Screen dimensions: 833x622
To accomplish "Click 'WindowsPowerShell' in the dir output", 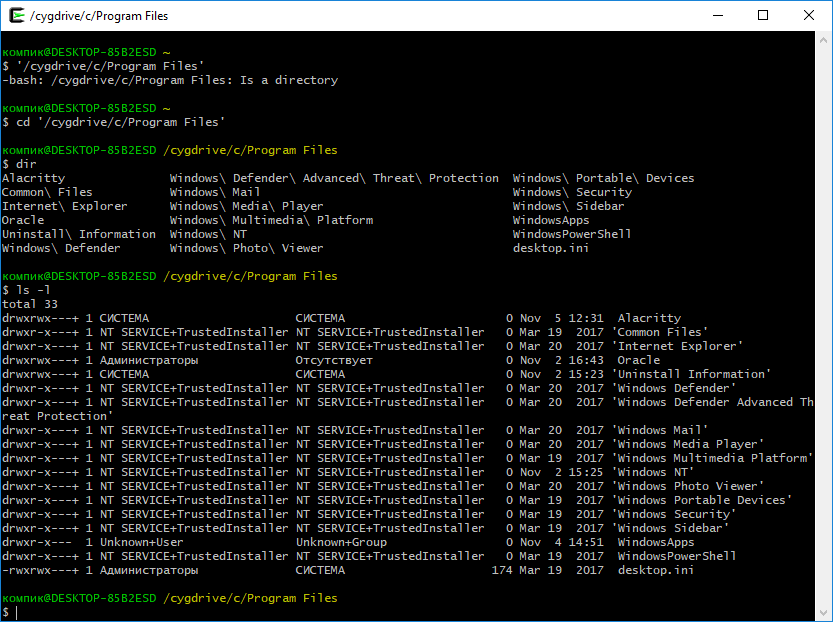I will pos(572,234).
